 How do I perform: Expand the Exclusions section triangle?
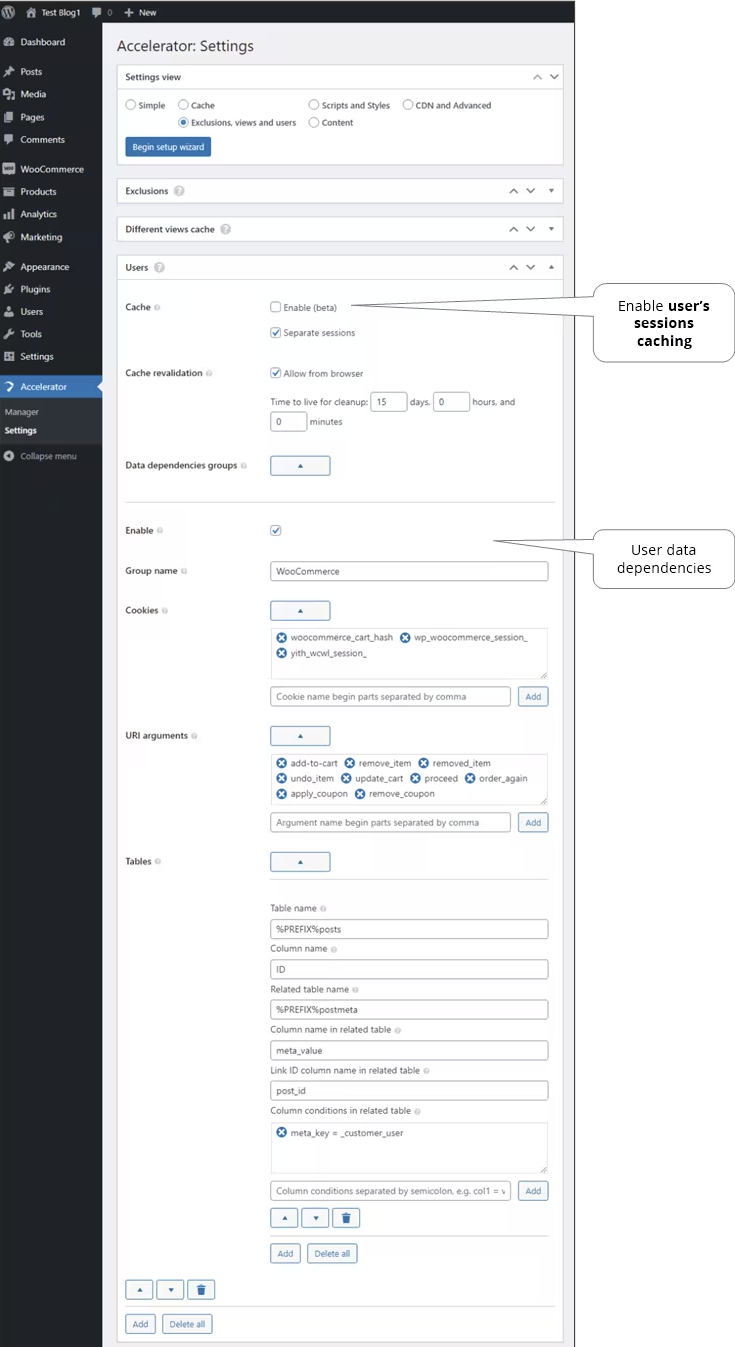click(x=551, y=191)
